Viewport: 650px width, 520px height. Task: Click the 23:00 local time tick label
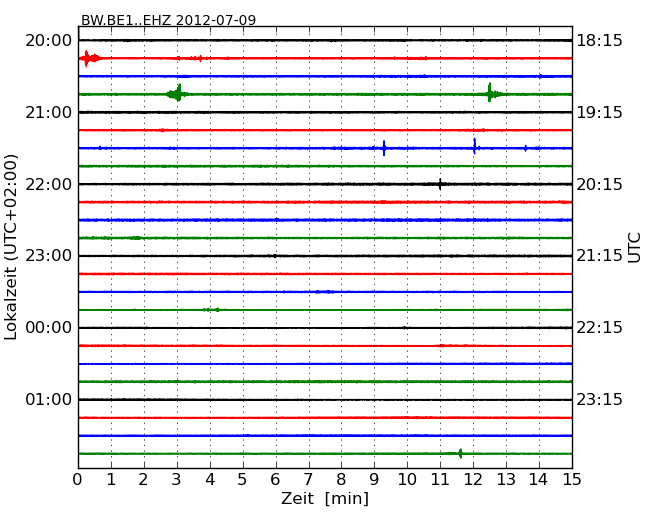coord(49,256)
